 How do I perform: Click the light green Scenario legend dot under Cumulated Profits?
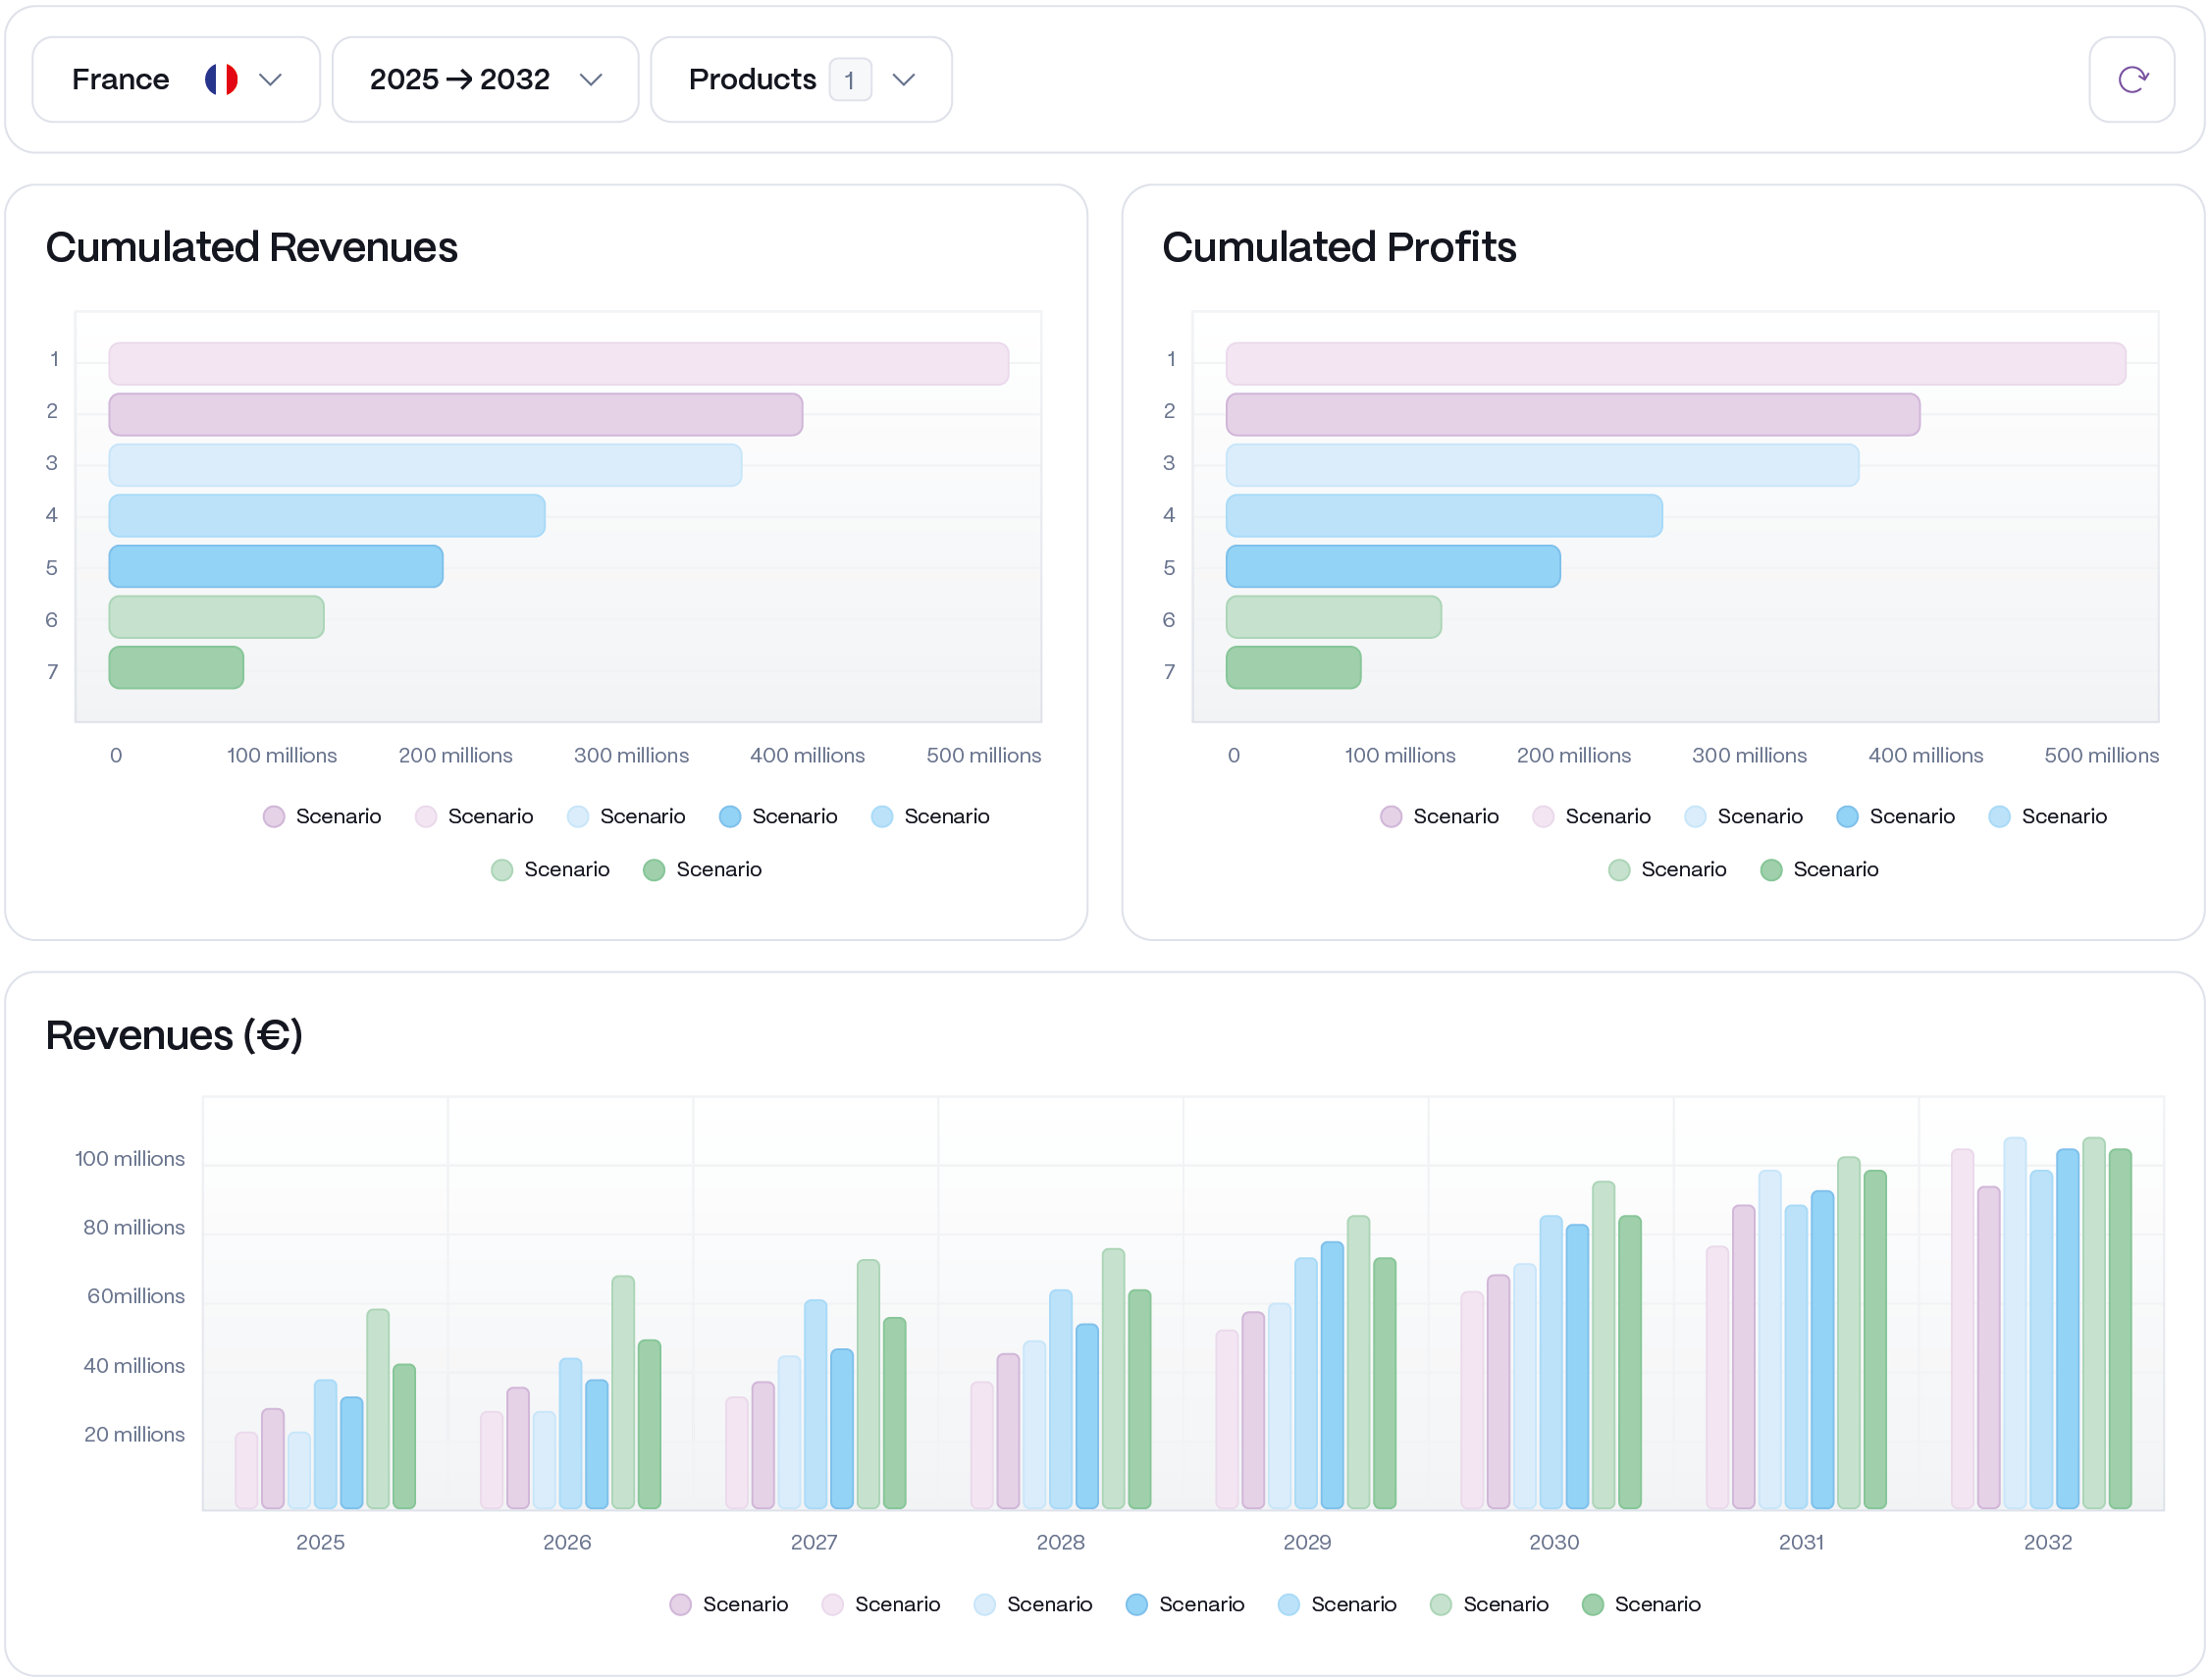1620,869
